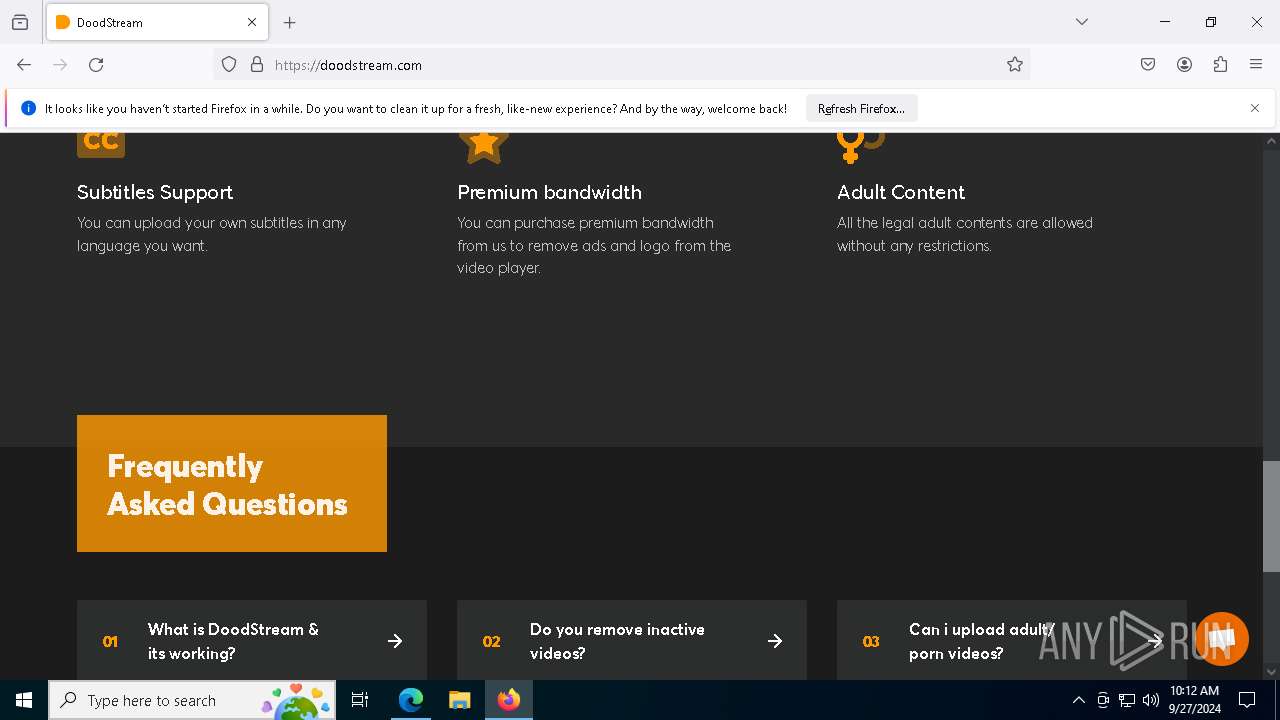
Task: Close the DoodStream tab
Action: click(252, 22)
